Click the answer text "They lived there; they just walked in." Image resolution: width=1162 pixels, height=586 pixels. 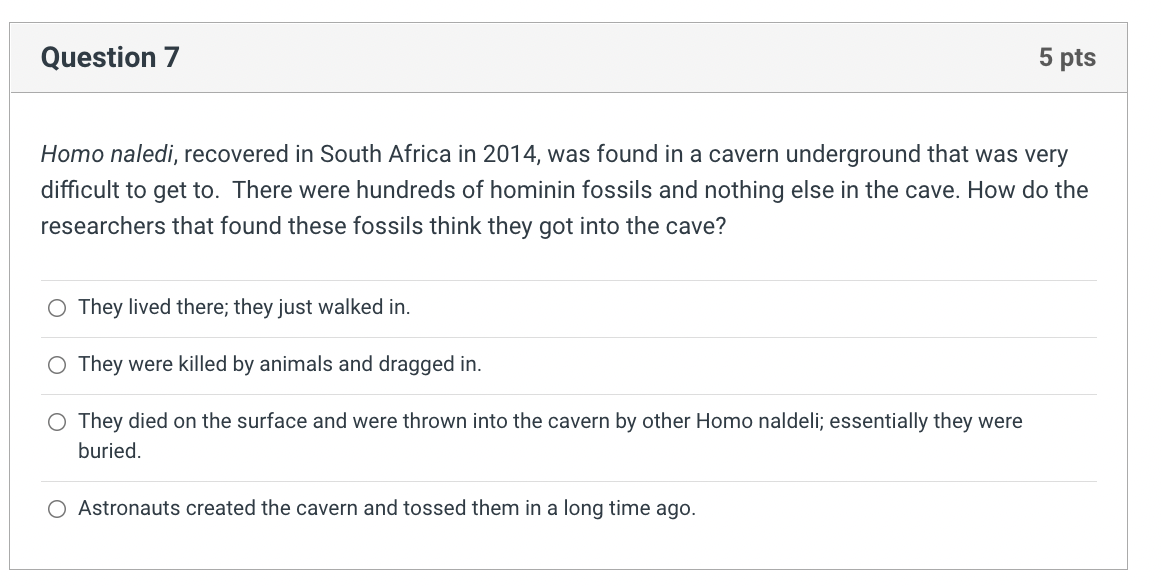pyautogui.click(x=244, y=307)
